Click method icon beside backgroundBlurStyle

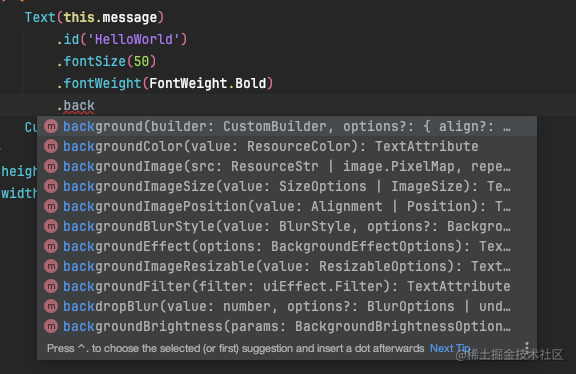tap(51, 226)
